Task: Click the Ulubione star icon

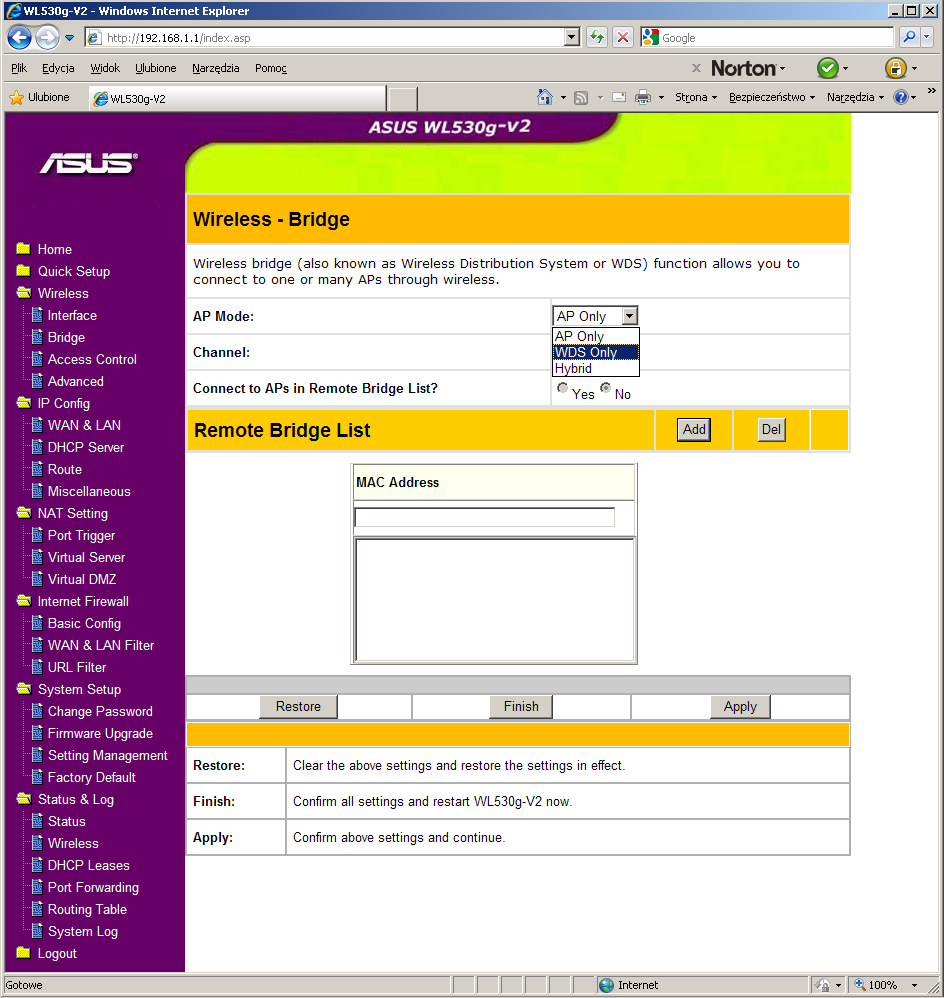Action: (16, 97)
